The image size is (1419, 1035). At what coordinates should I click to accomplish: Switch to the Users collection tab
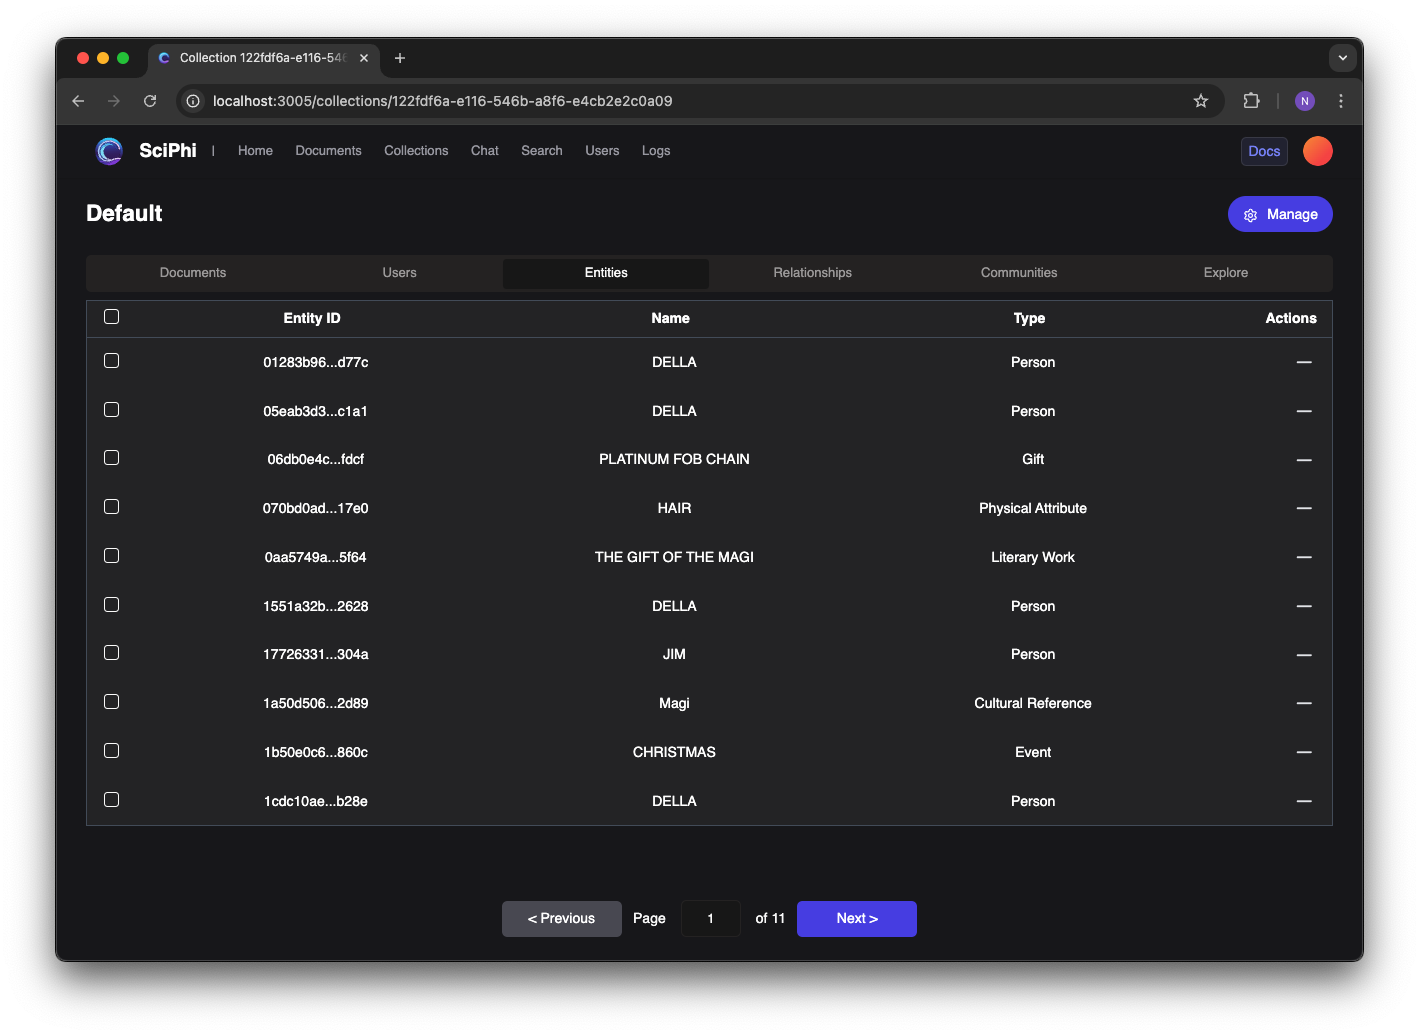tap(399, 273)
